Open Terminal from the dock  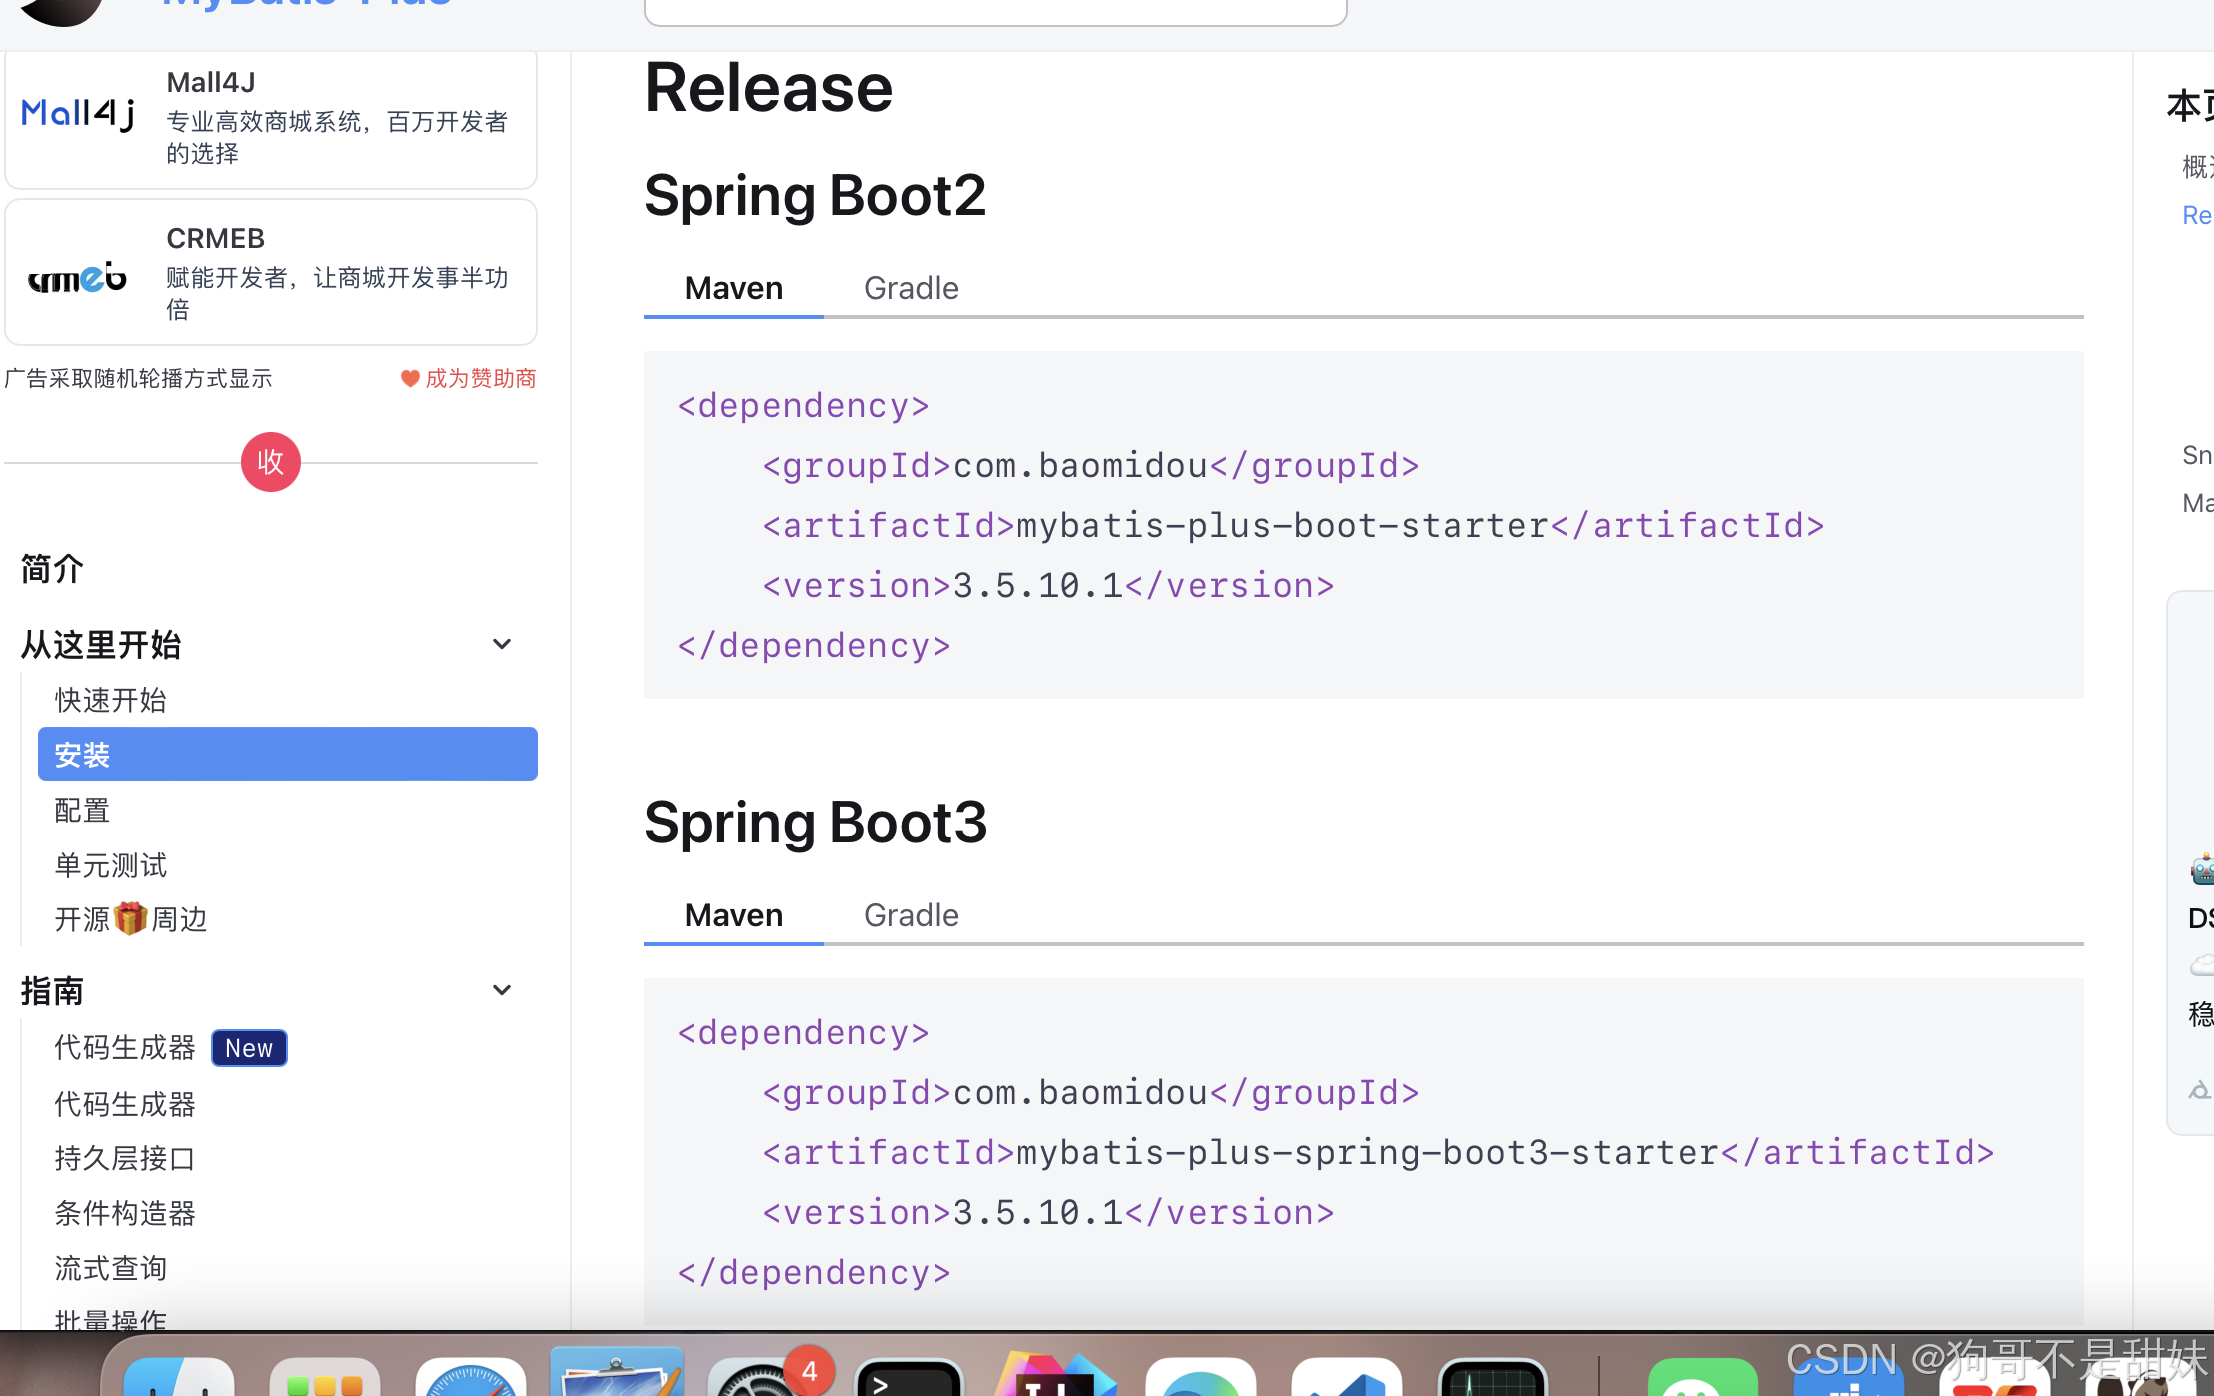[908, 1380]
